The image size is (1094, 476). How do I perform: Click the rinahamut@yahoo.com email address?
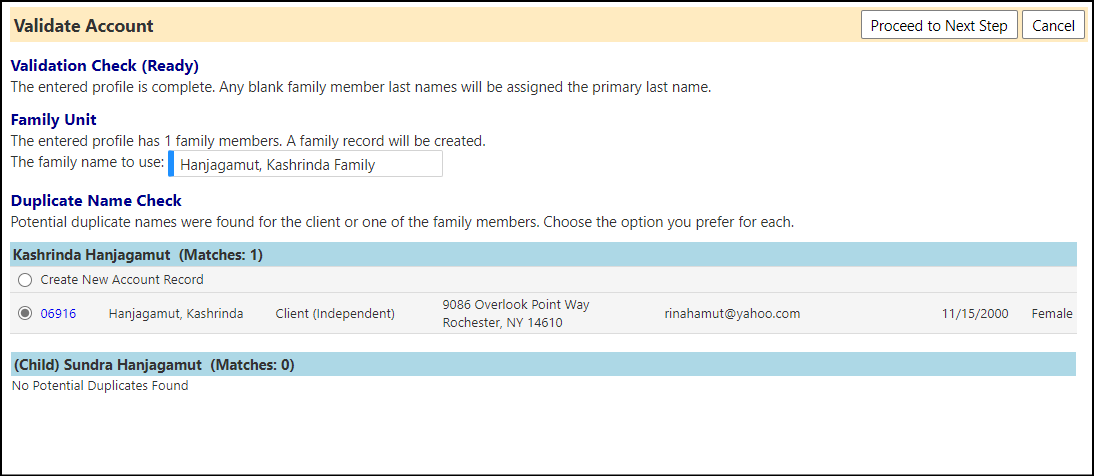click(x=733, y=314)
